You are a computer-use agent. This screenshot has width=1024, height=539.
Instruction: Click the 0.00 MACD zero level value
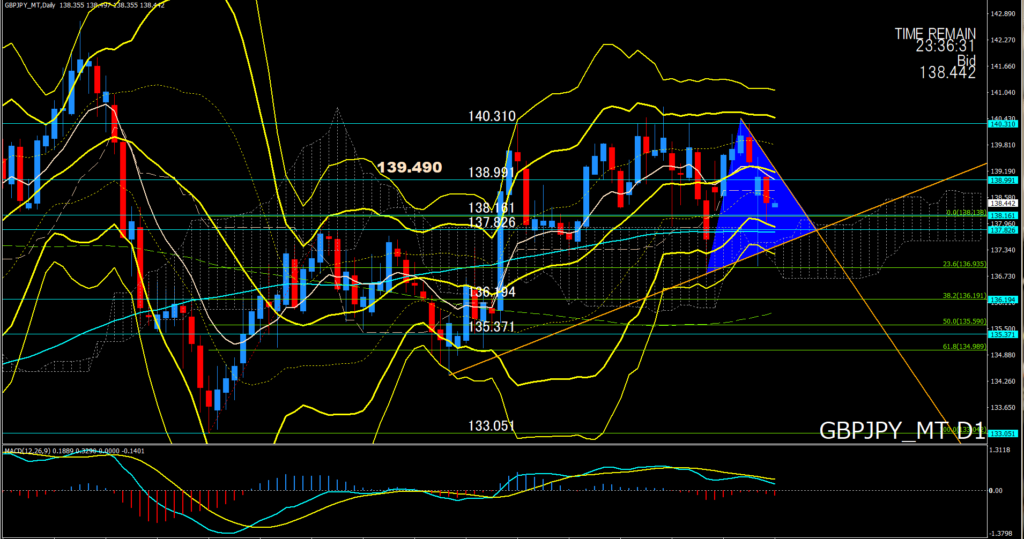pos(997,490)
